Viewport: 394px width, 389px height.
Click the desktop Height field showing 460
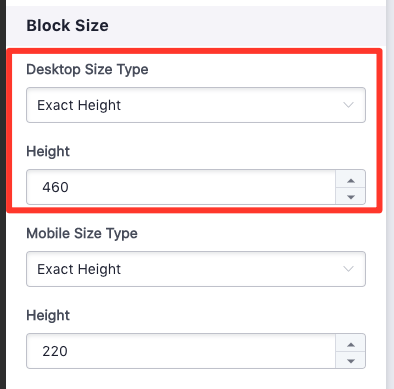tap(181, 187)
